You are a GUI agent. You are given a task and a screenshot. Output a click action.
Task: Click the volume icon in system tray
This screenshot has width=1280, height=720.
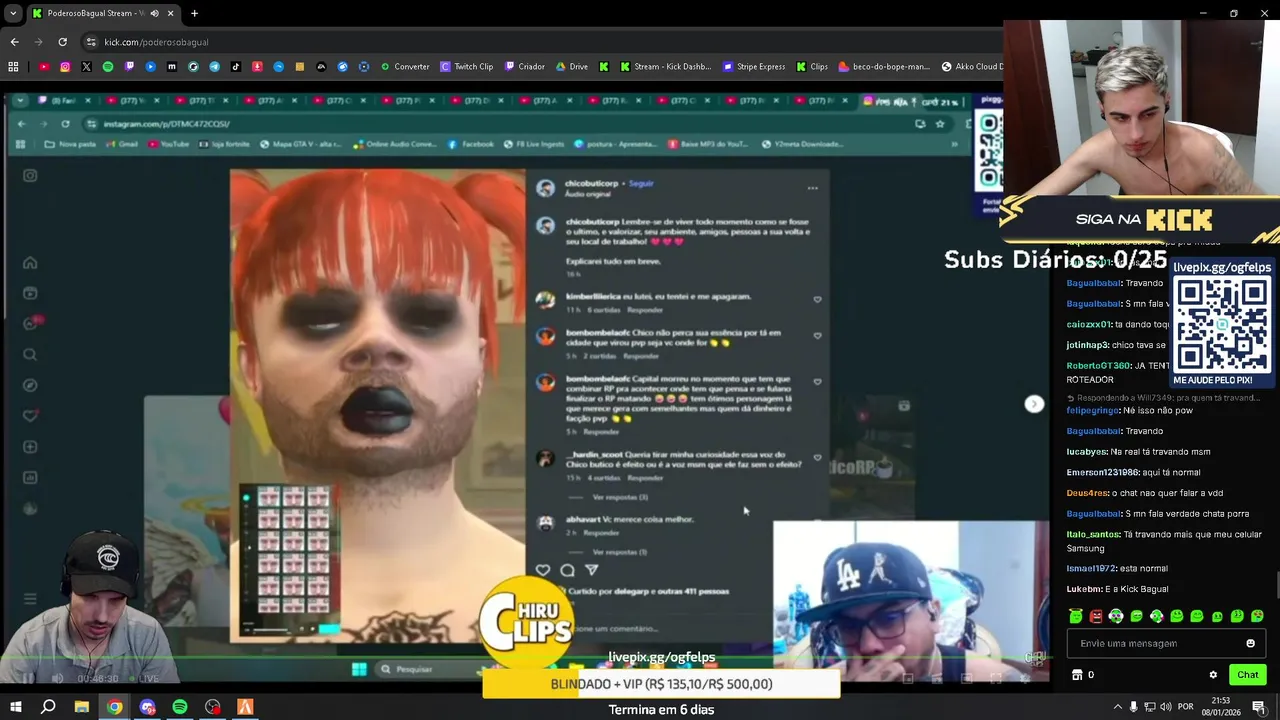click(x=1166, y=707)
